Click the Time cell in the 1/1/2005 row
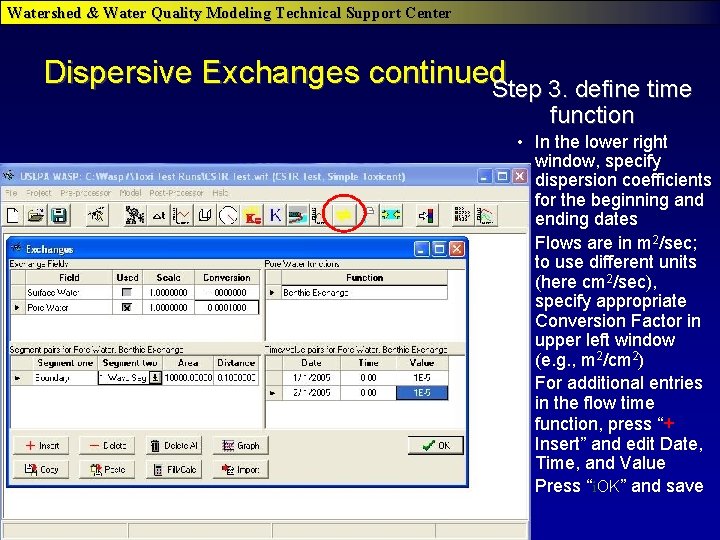Image resolution: width=720 pixels, height=540 pixels. [368, 377]
